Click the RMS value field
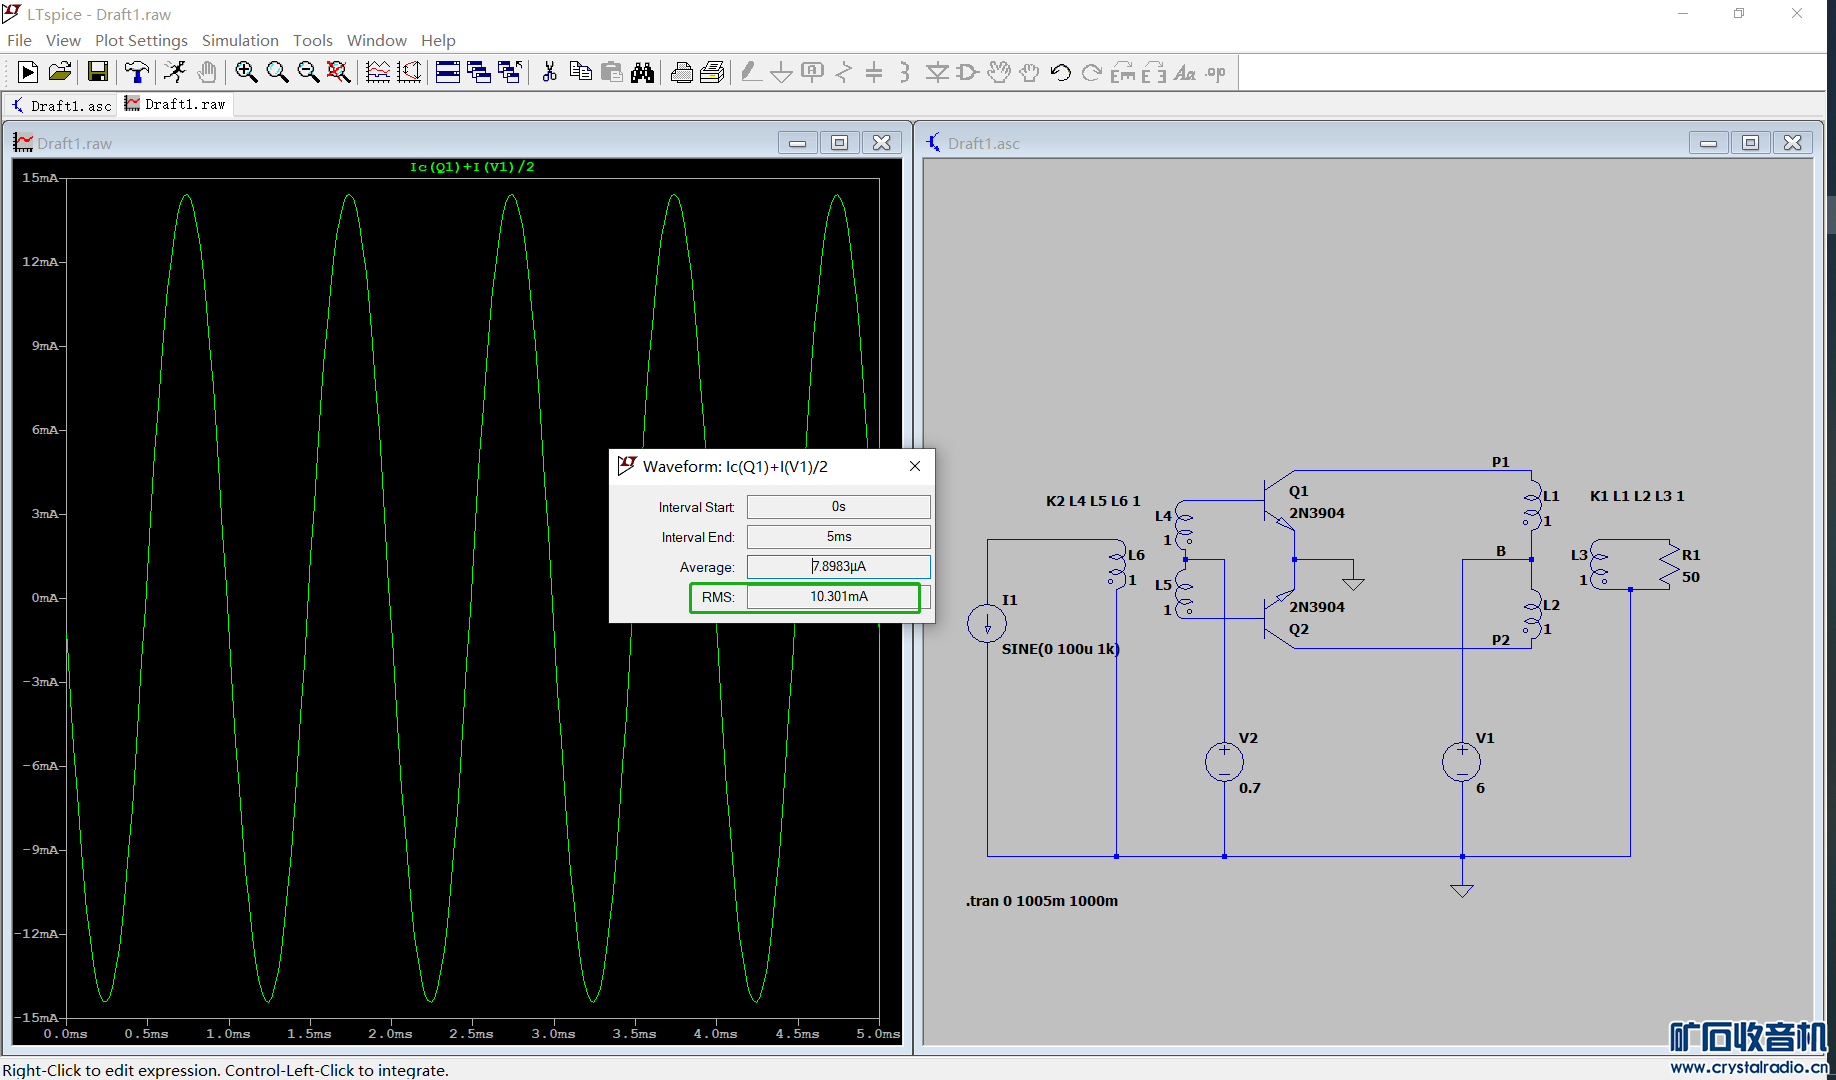The height and width of the screenshot is (1080, 1836). 838,597
